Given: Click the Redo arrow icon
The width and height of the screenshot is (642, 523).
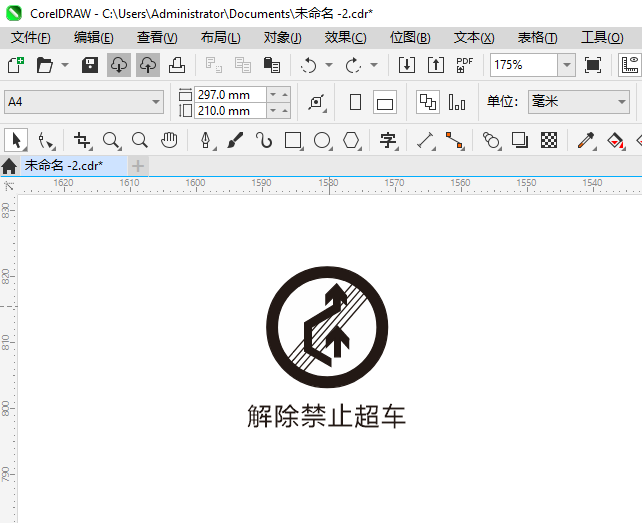Looking at the screenshot, I should click(x=353, y=65).
